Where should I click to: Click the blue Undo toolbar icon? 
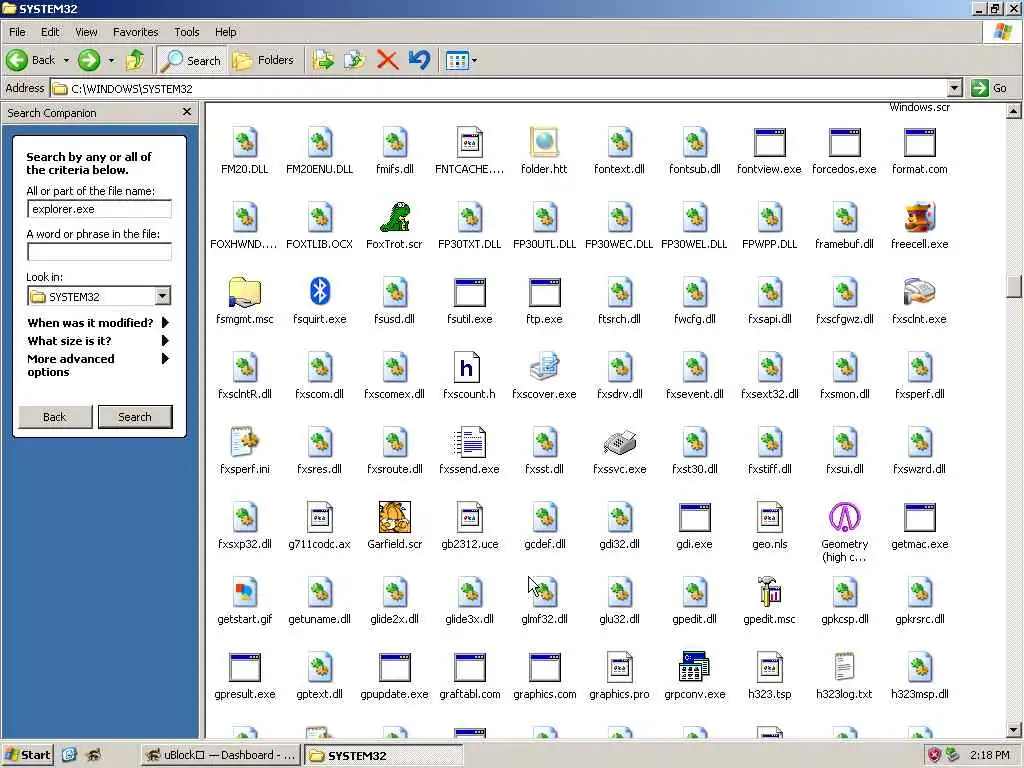coord(419,60)
